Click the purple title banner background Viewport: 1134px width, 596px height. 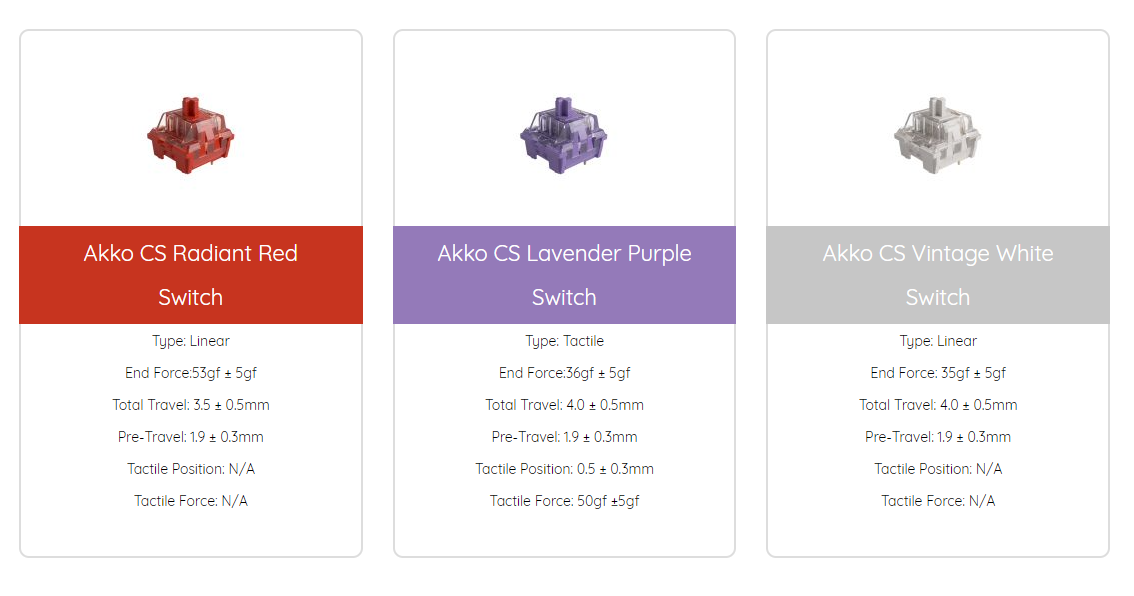point(564,275)
